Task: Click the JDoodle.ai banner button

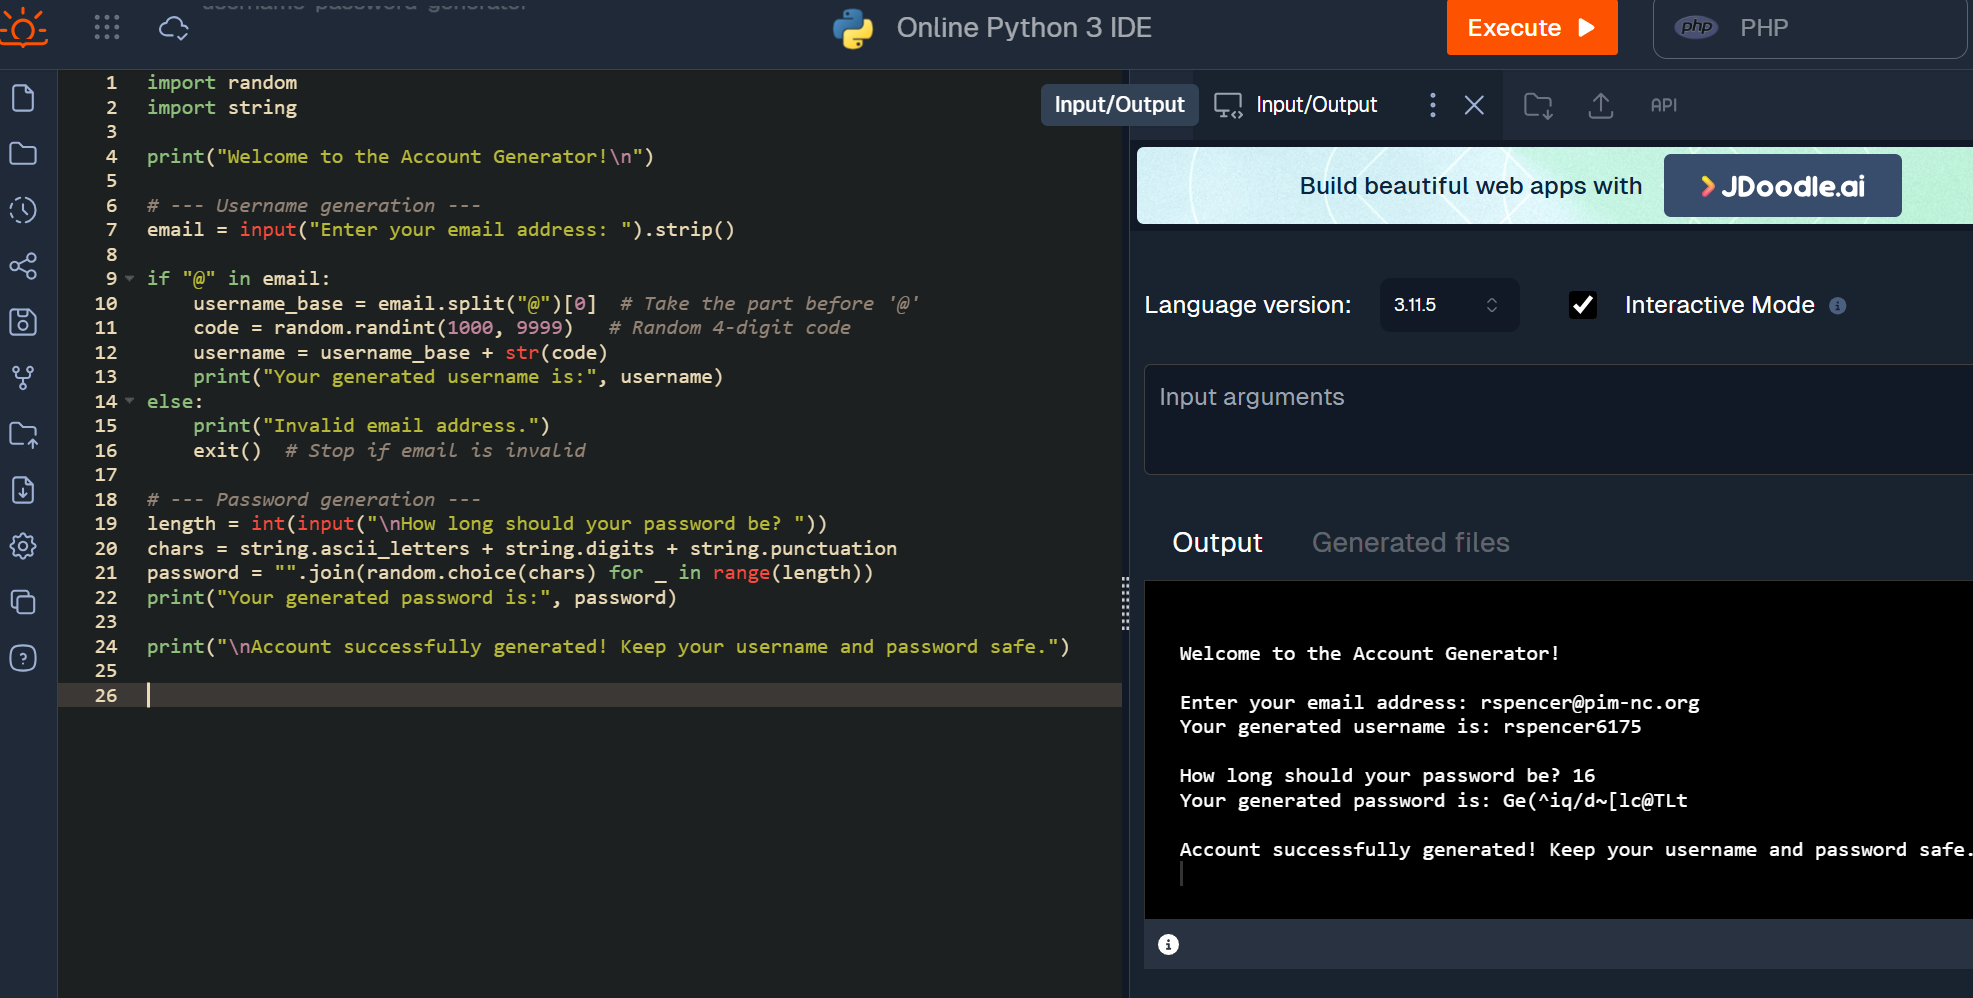Action: click(1782, 186)
